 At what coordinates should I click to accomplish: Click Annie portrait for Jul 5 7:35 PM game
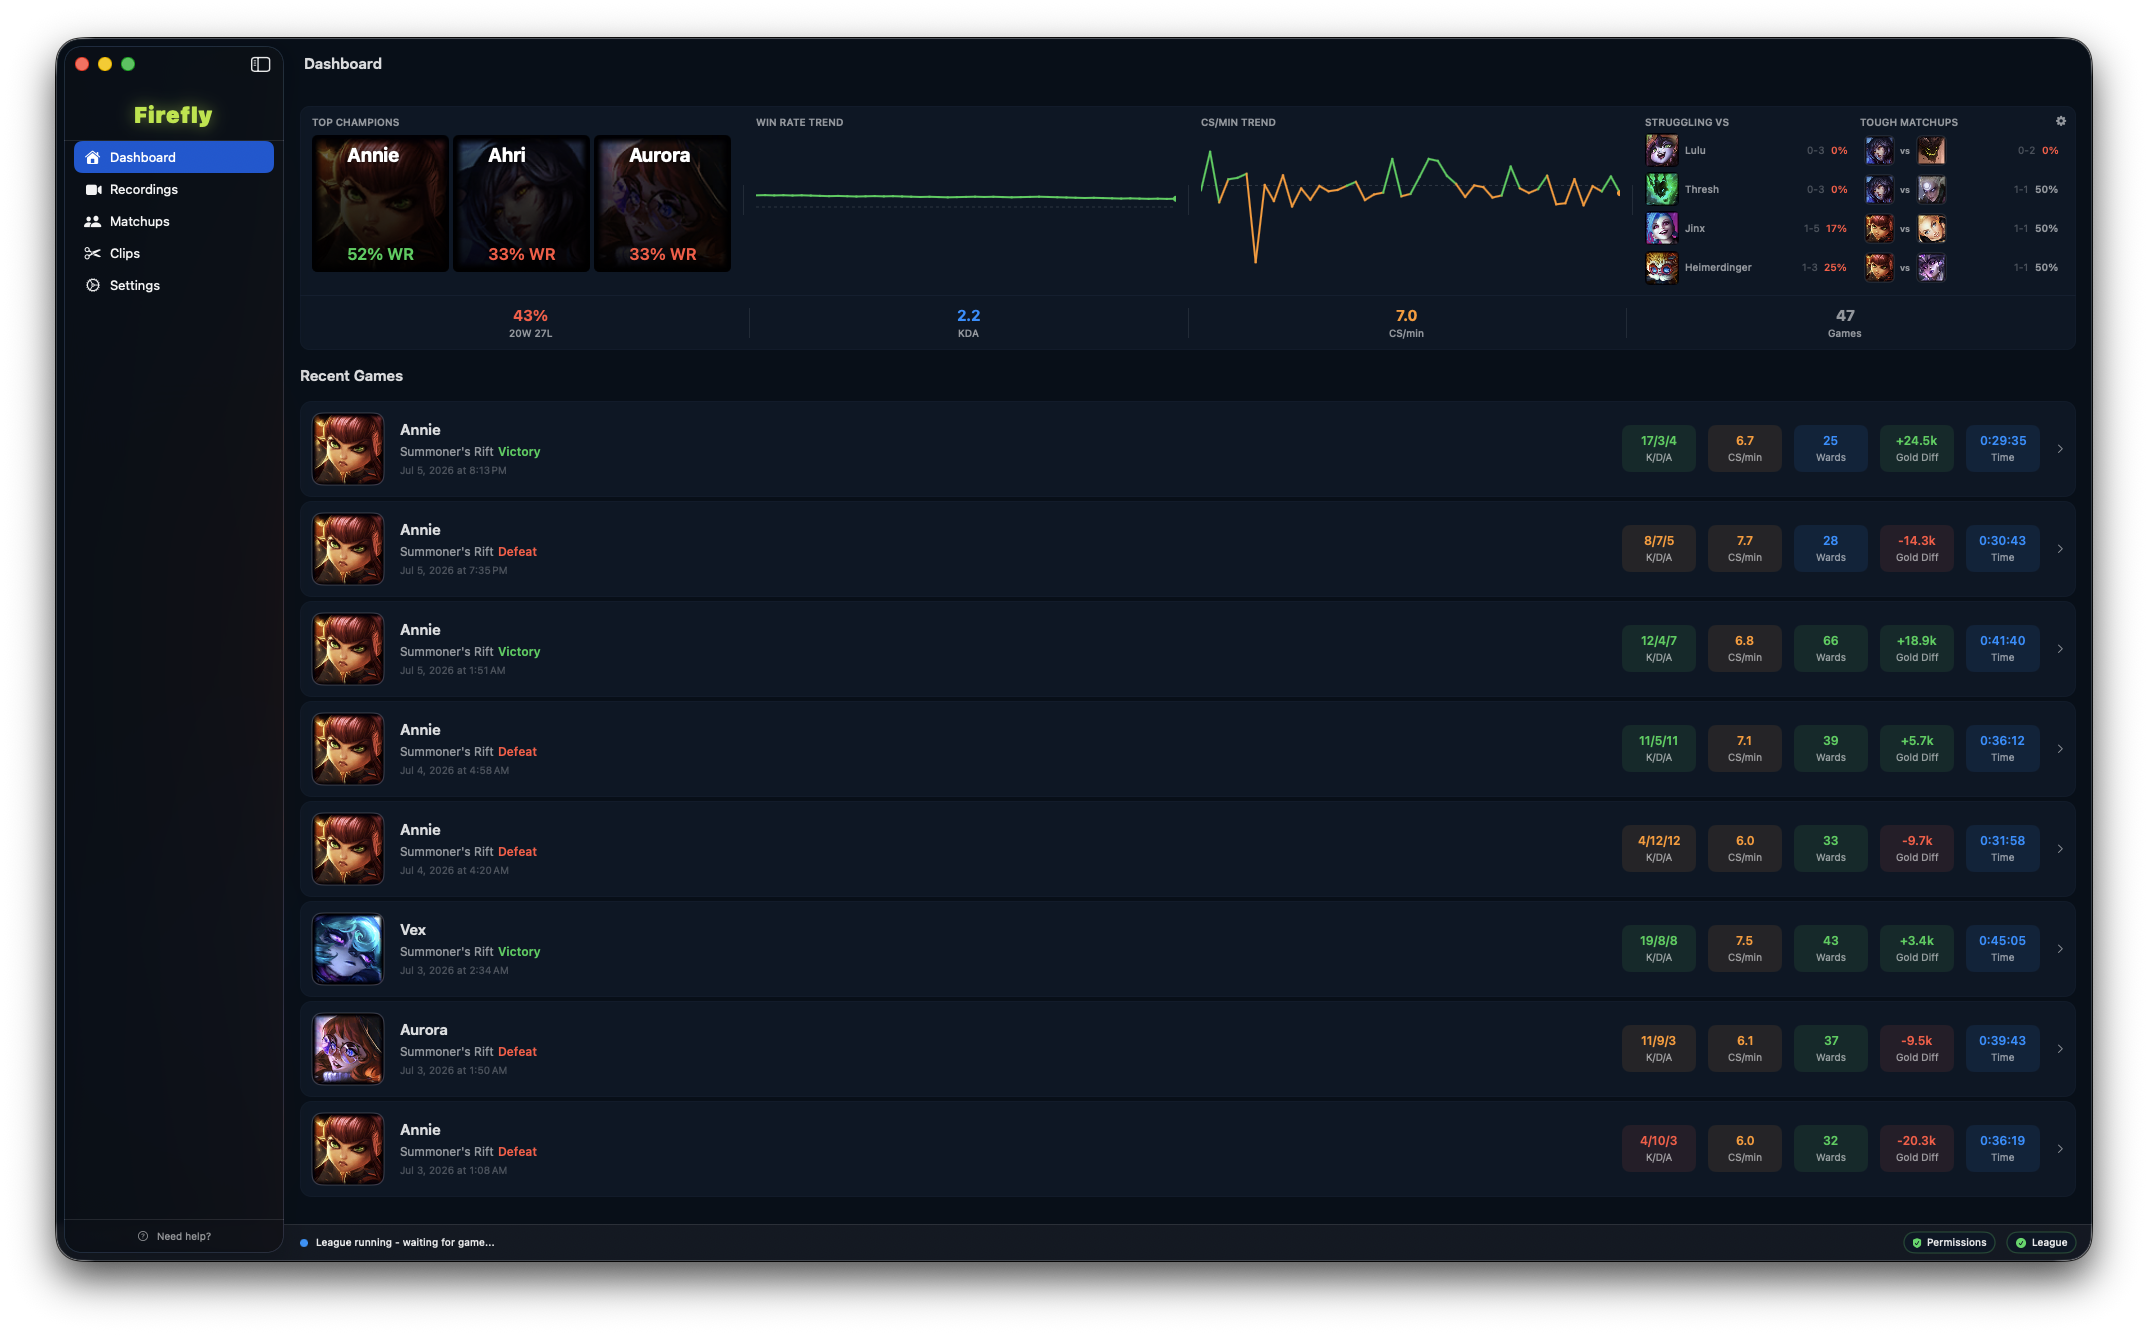pyautogui.click(x=348, y=549)
